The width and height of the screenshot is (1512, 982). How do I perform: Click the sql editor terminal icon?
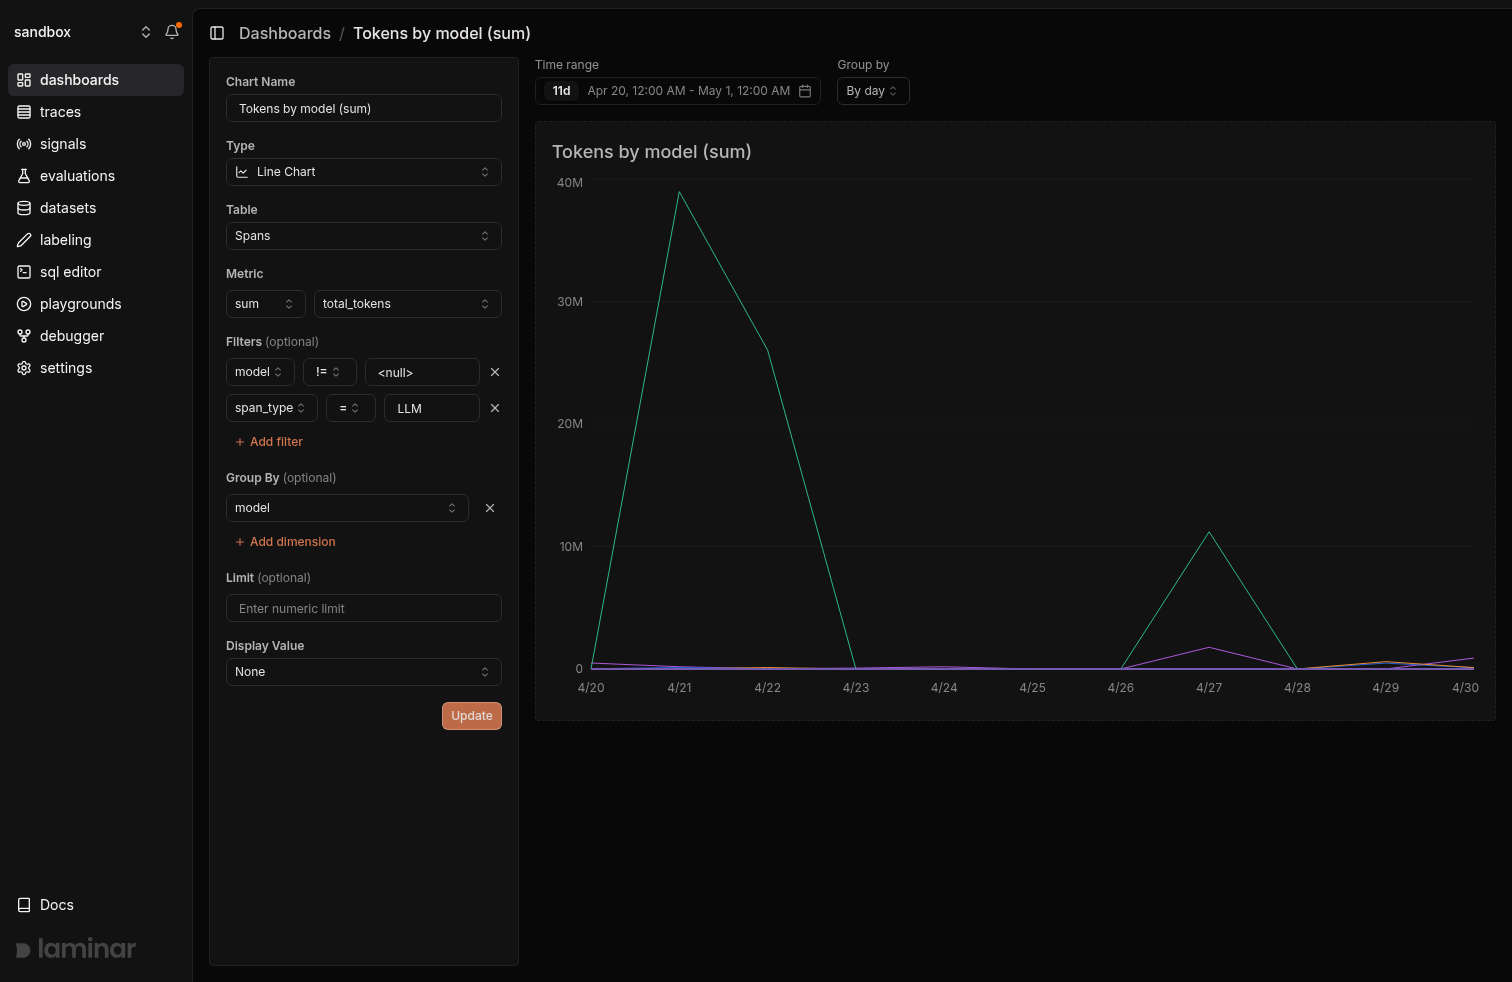point(24,272)
